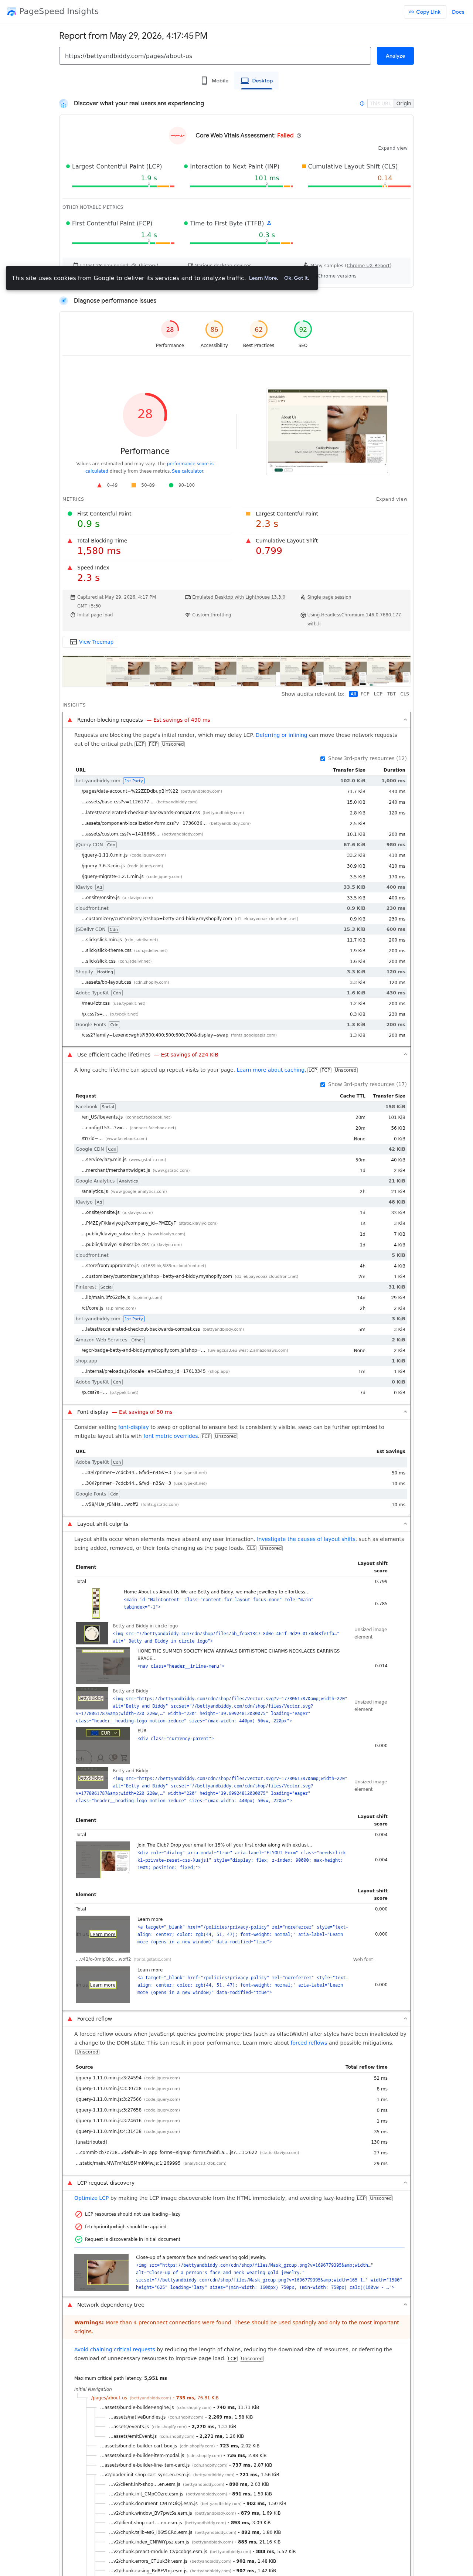Click the blue Analyze button
The width and height of the screenshot is (473, 2576).
click(x=395, y=56)
